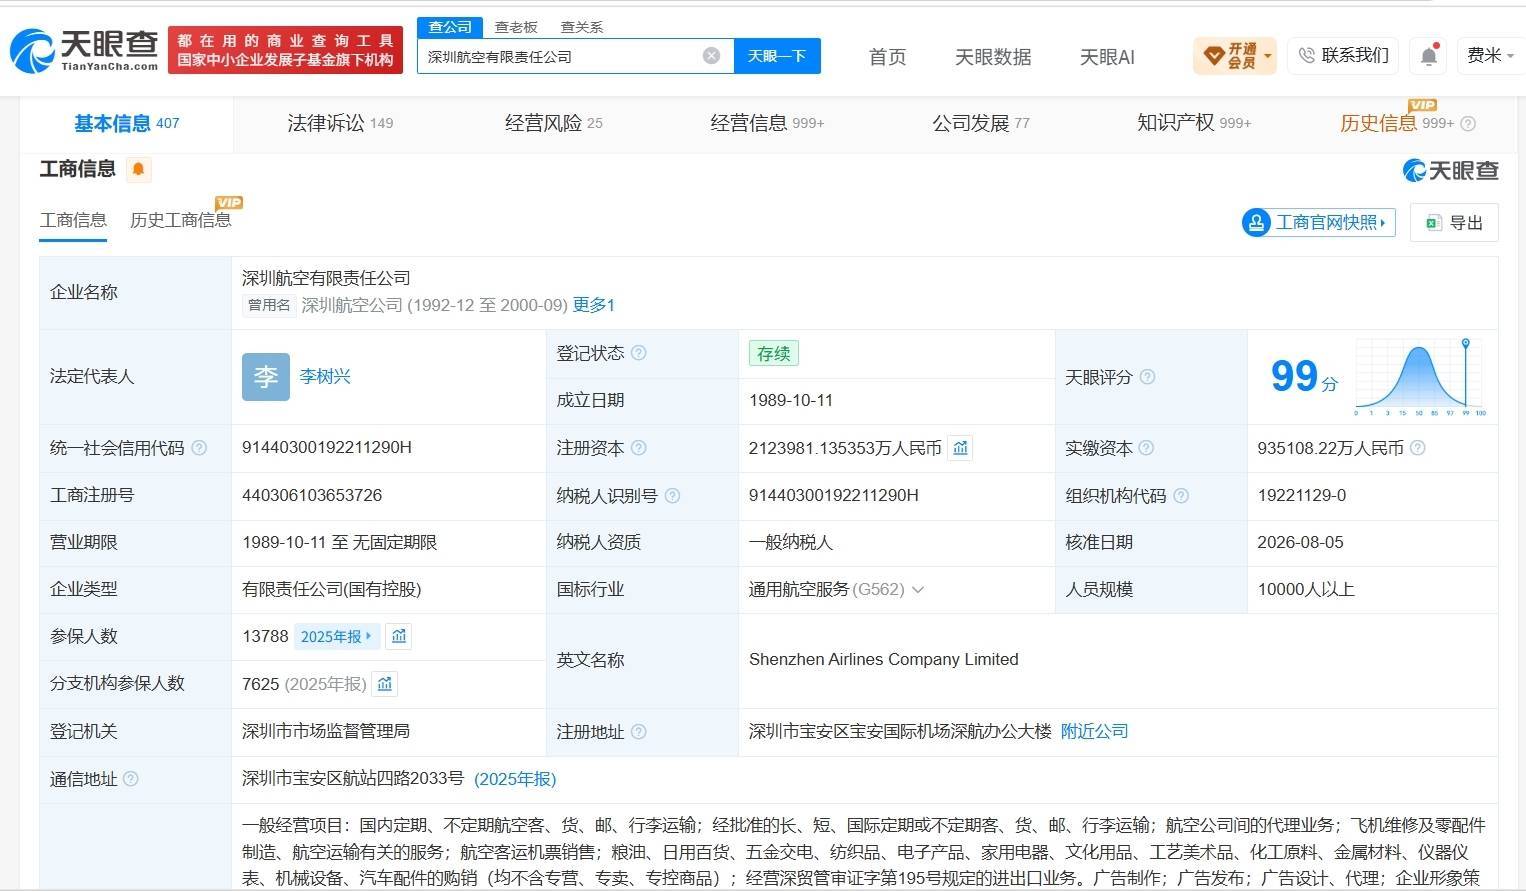Select the 纳税人资质 value 一般纳税人
The width and height of the screenshot is (1526, 892).
click(790, 542)
